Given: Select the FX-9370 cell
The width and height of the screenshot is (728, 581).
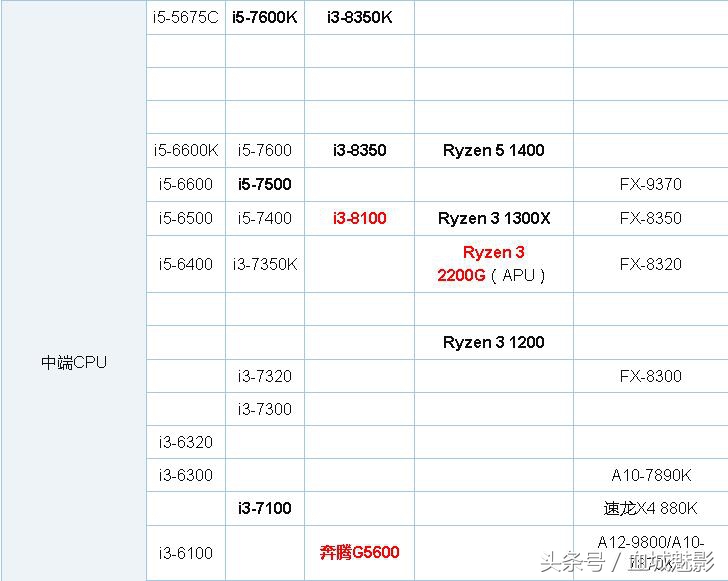Looking at the screenshot, I should 650,184.
